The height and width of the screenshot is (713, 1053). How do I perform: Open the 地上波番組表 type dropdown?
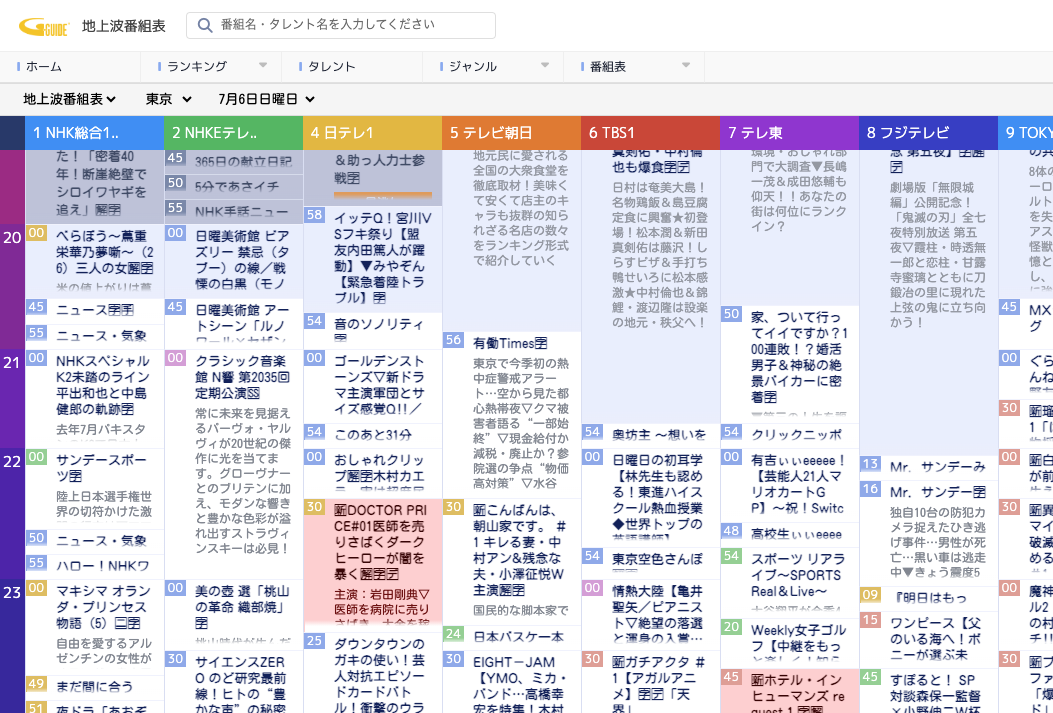coord(70,99)
